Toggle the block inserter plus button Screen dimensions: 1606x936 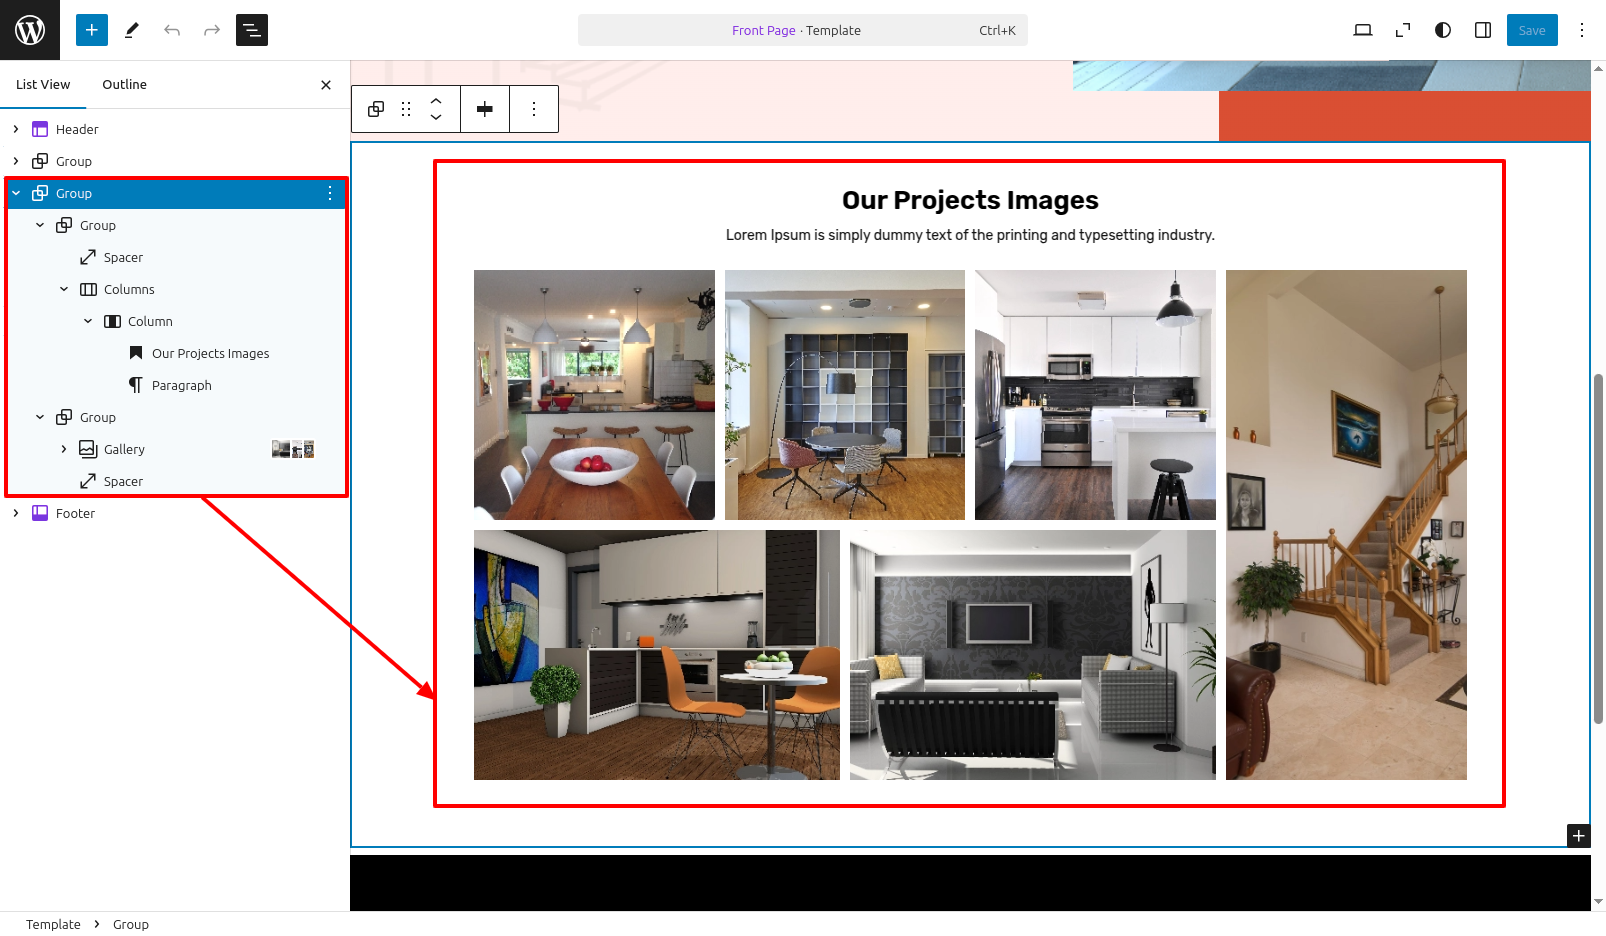click(91, 30)
